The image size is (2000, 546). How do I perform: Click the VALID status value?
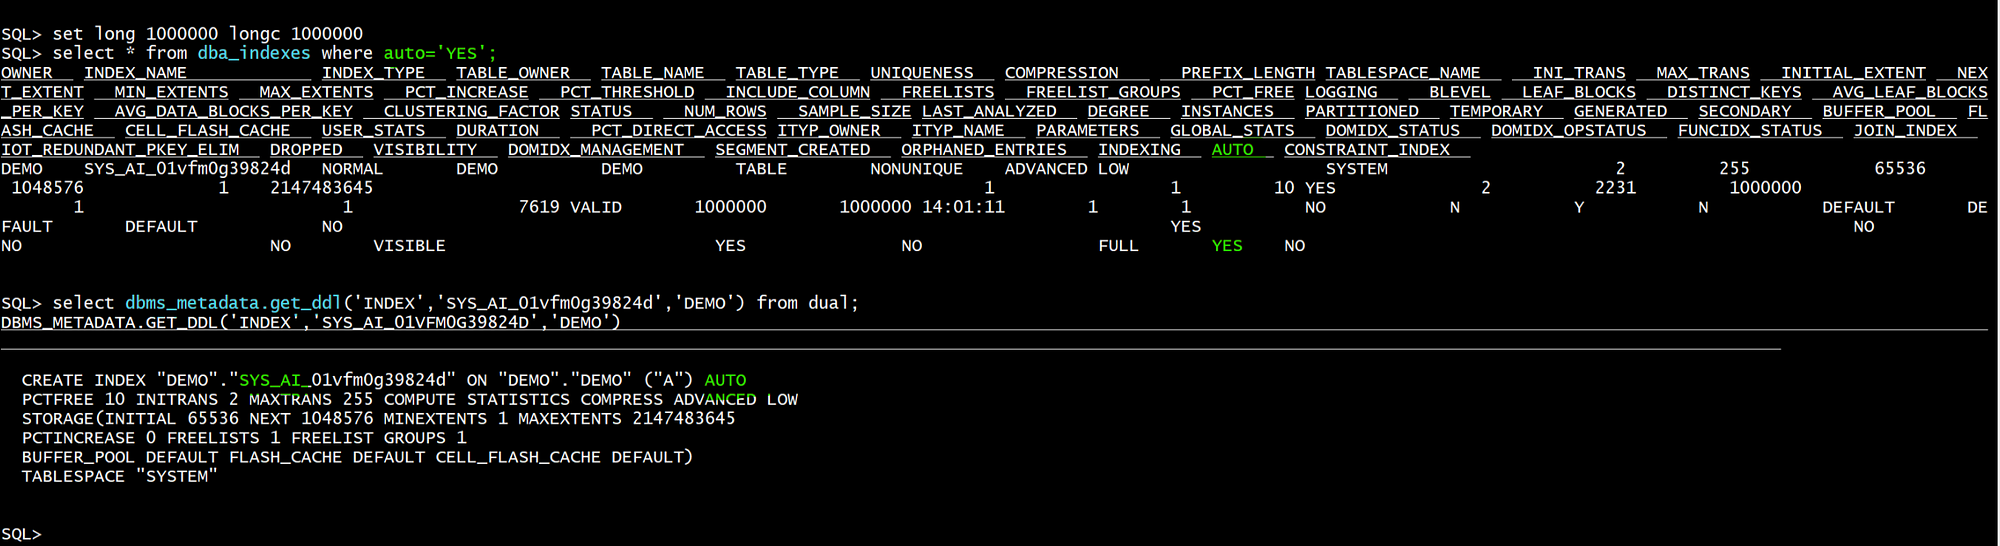(596, 207)
